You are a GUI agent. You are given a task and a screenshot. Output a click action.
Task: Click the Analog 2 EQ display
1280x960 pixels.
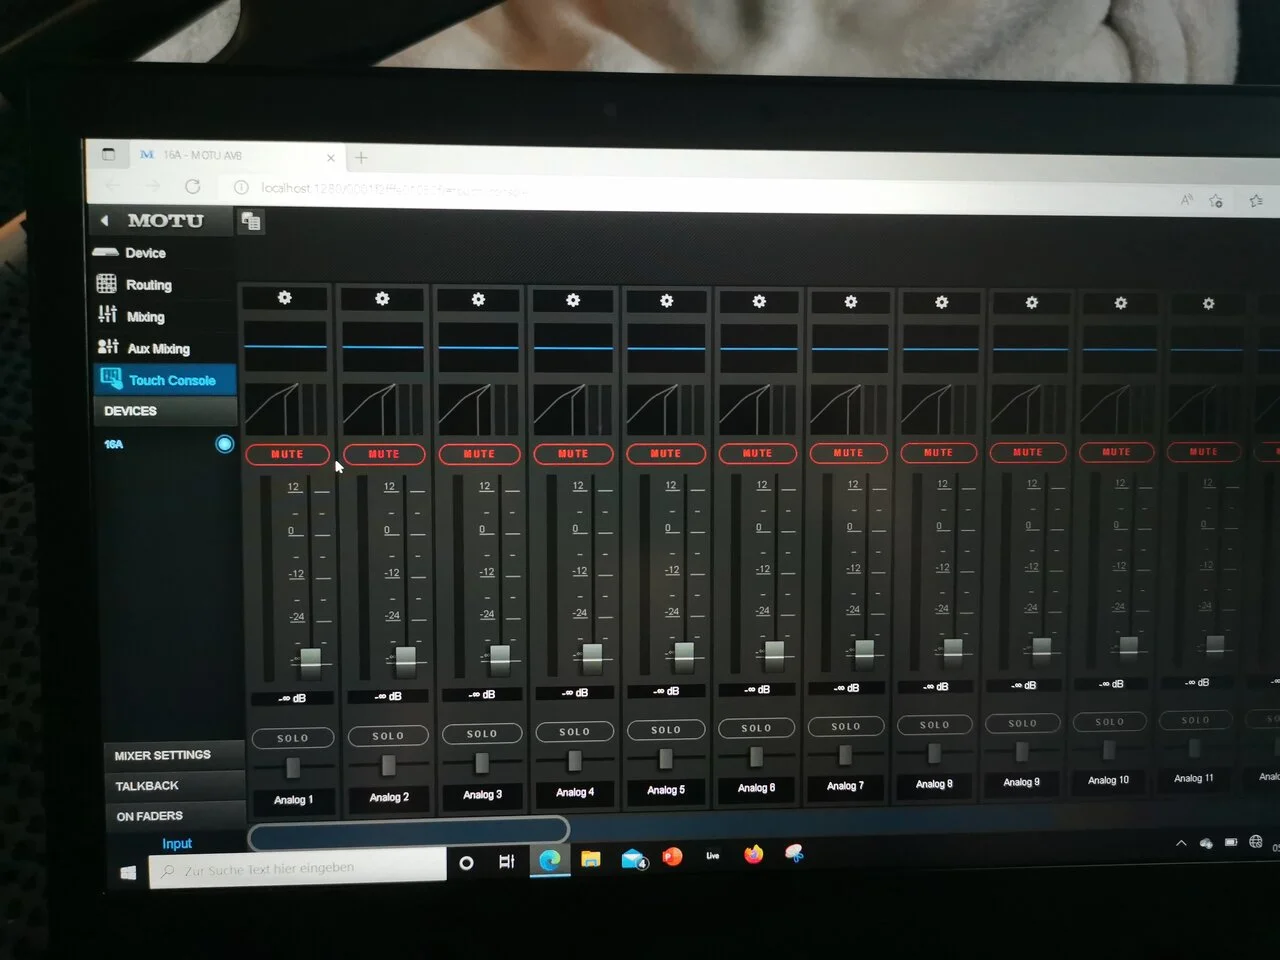coord(383,347)
